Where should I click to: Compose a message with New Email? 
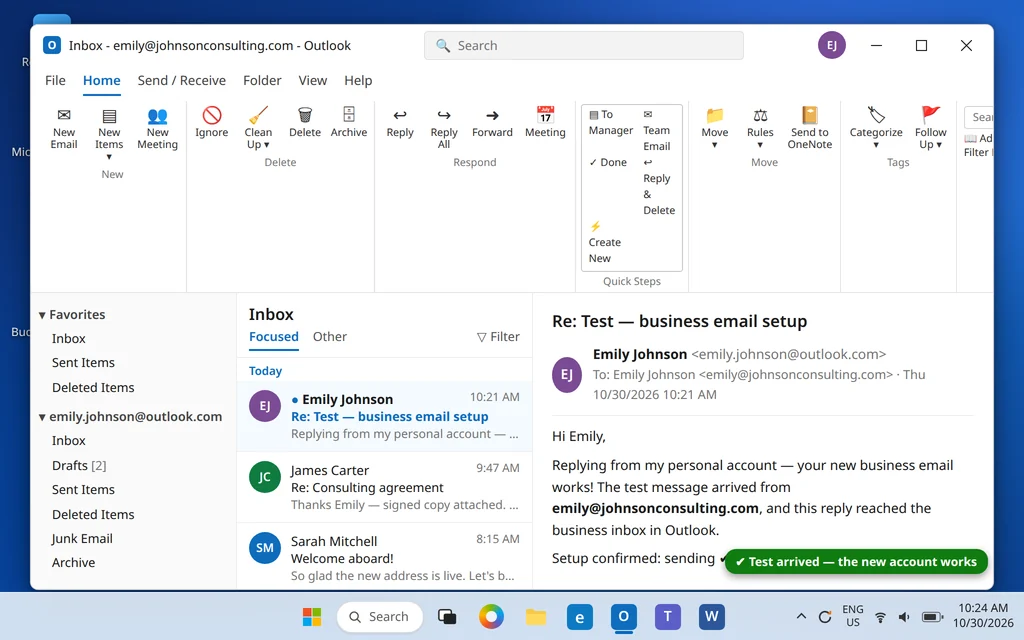pyautogui.click(x=64, y=129)
